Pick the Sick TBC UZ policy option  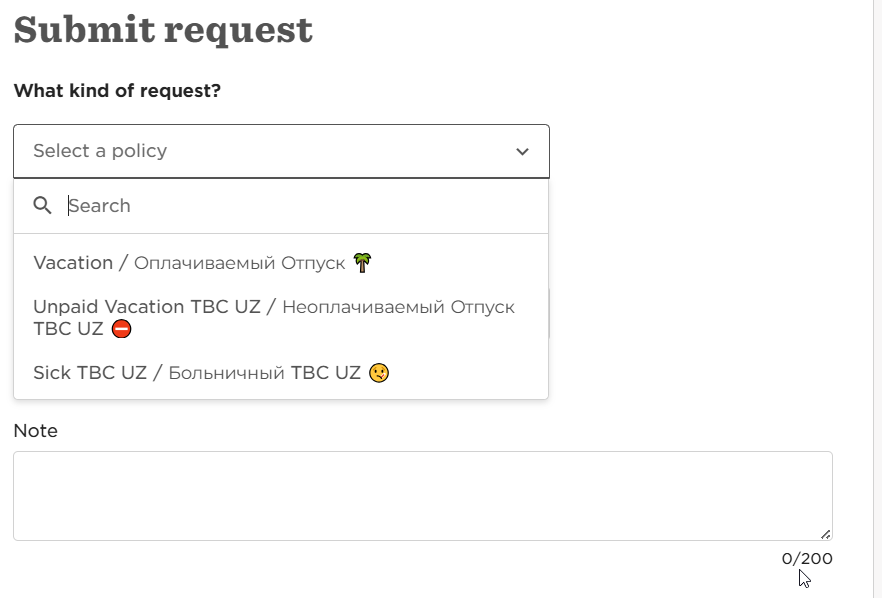click(x=90, y=373)
